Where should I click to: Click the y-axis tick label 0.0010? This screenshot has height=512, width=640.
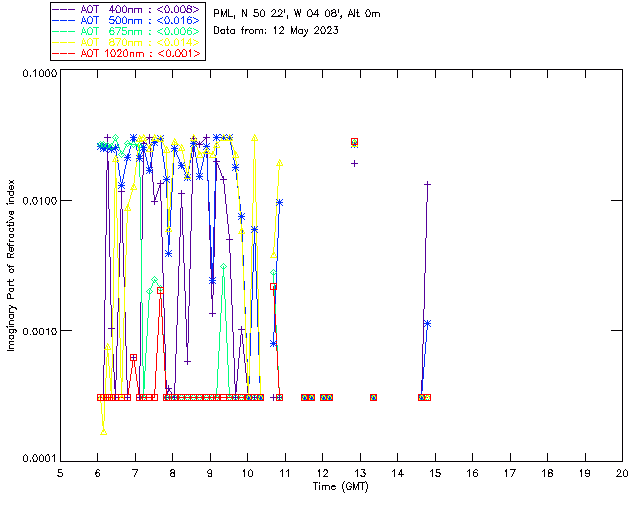40,331
